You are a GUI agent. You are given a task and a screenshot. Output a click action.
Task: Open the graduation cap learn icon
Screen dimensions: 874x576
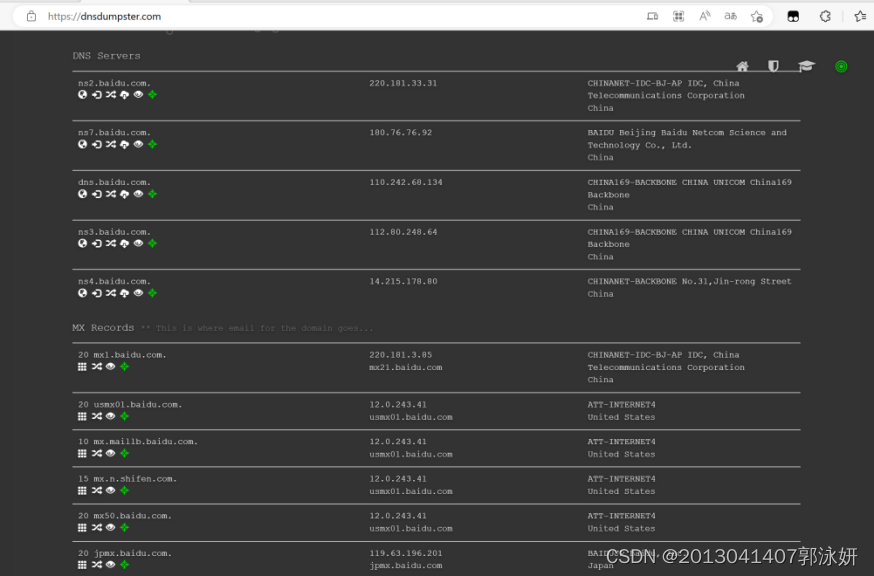click(806, 66)
